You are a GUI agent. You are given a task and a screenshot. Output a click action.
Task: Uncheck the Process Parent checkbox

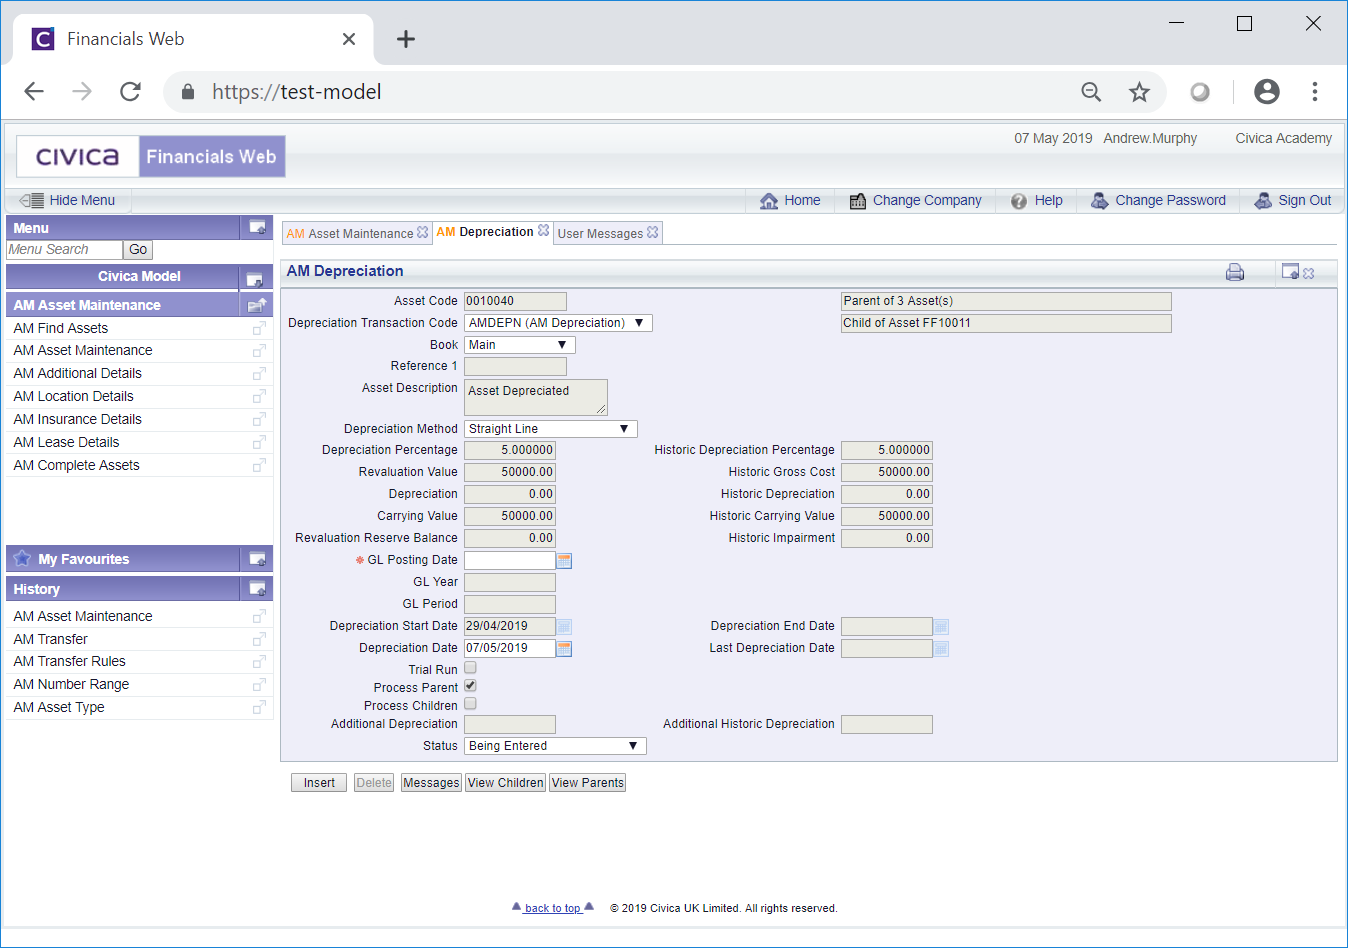[x=470, y=686]
